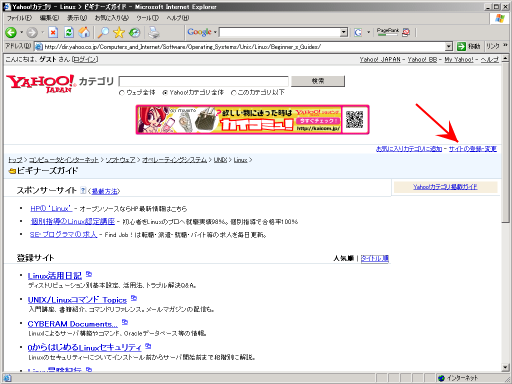Select the ウェブ全体 radio button
Viewport: 512px width, 384px height.
(122, 93)
